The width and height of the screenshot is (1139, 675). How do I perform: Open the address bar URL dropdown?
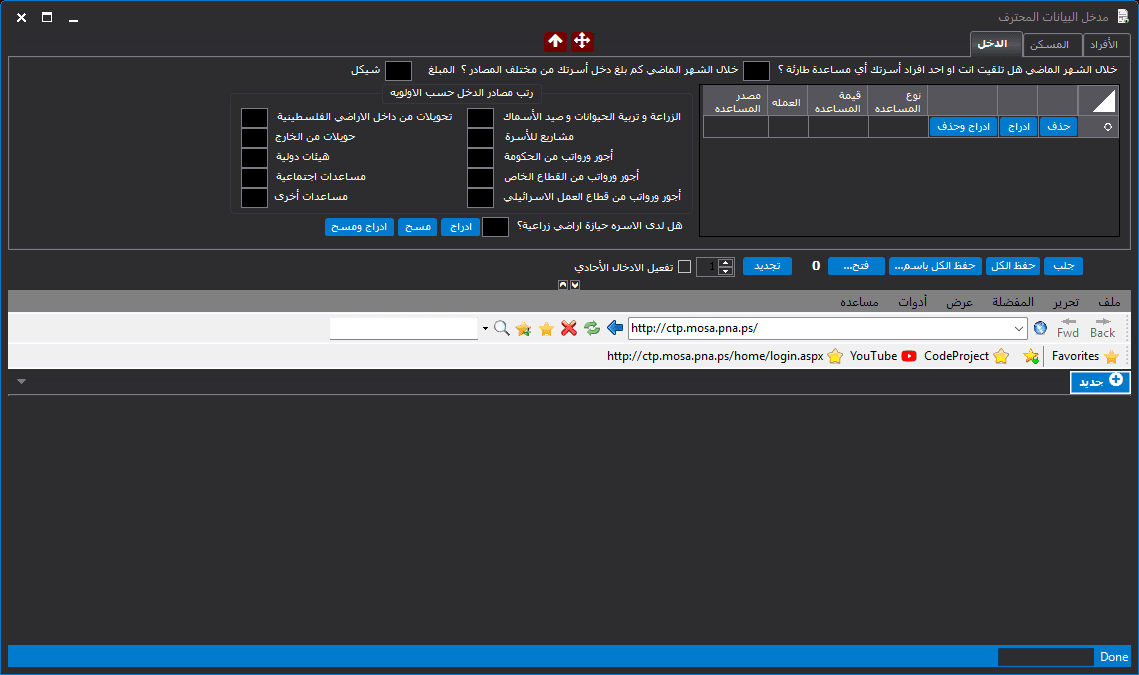click(1018, 328)
